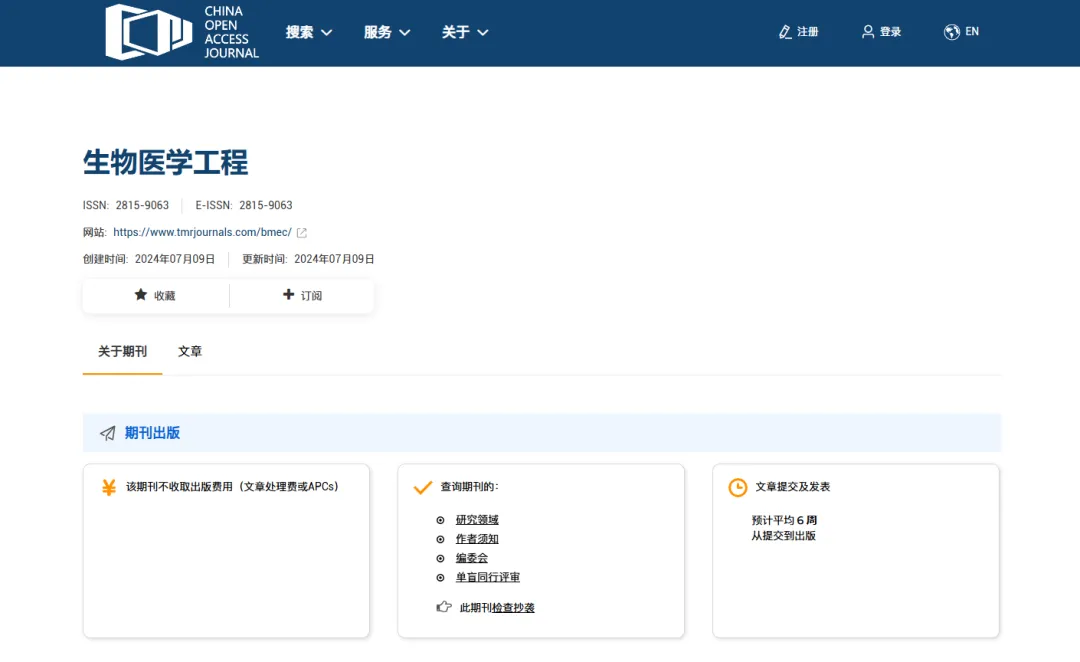Click the star icon in 收藏 button
This screenshot has width=1080, height=662.
point(141,295)
